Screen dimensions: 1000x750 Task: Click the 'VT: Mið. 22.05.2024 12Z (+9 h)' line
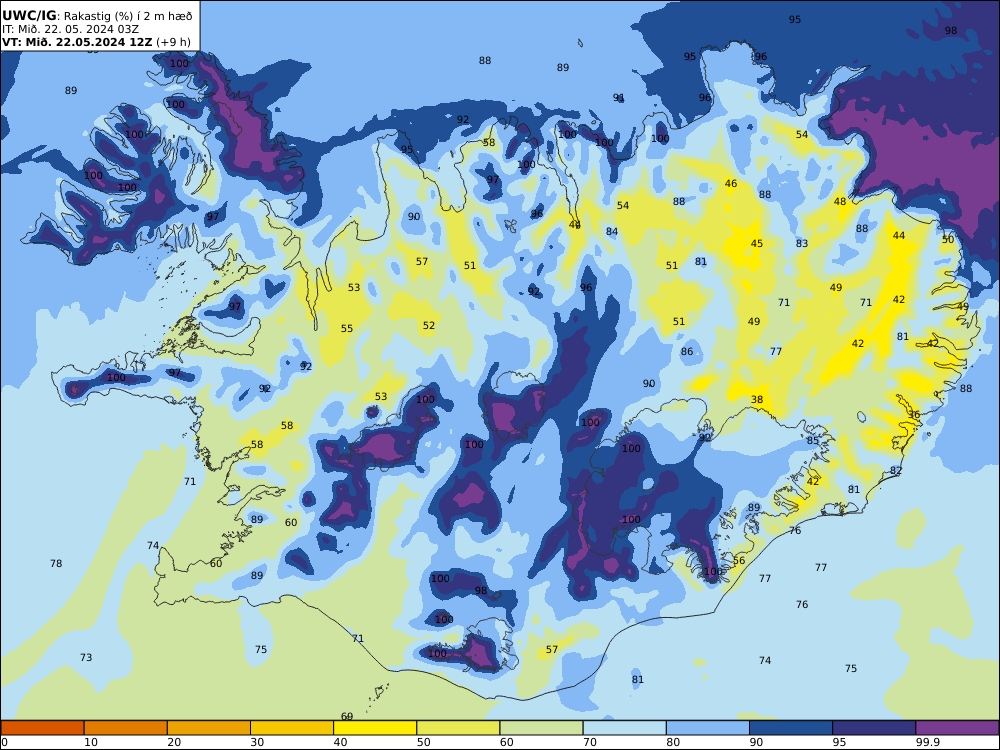(x=96, y=42)
